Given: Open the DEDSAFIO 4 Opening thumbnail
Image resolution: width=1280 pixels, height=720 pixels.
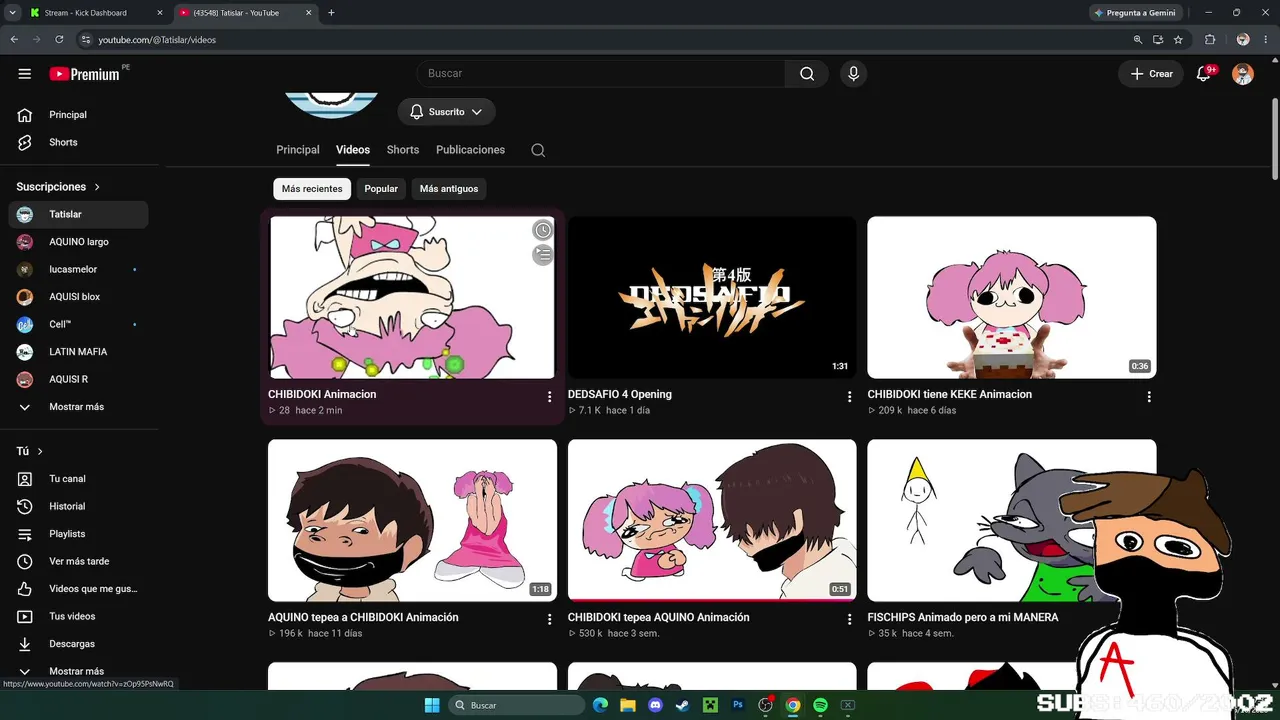Looking at the screenshot, I should point(712,298).
